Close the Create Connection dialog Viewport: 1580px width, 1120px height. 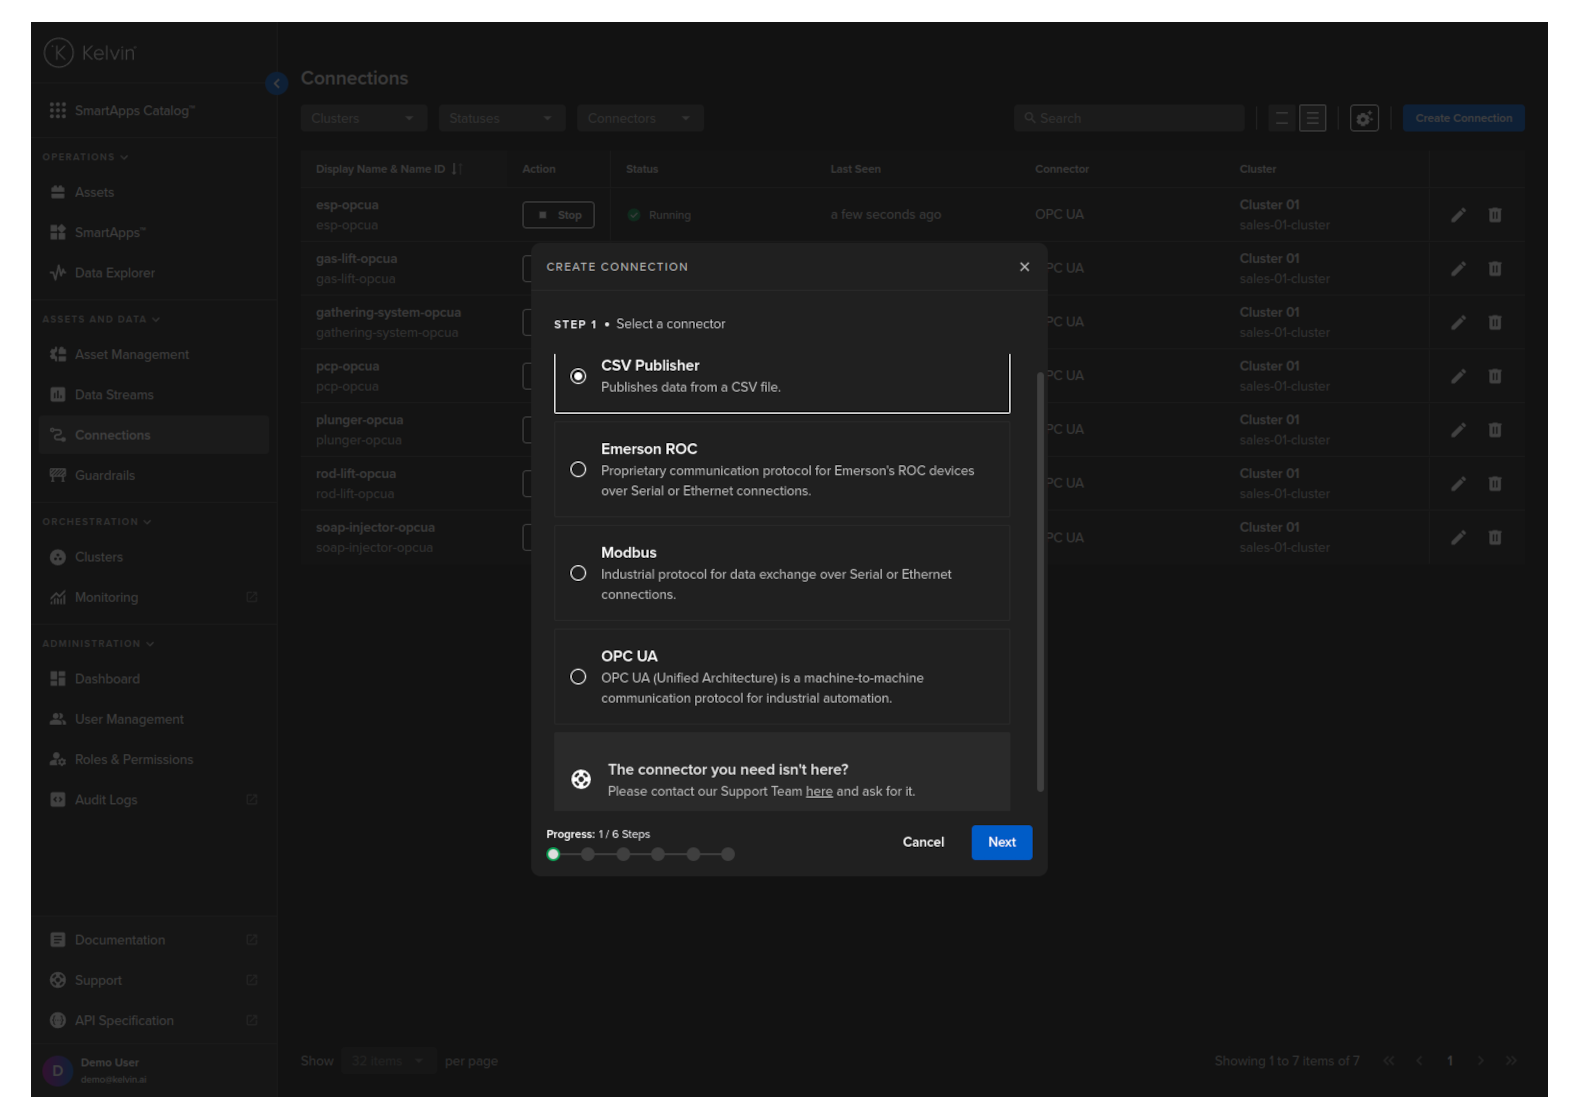click(1024, 267)
